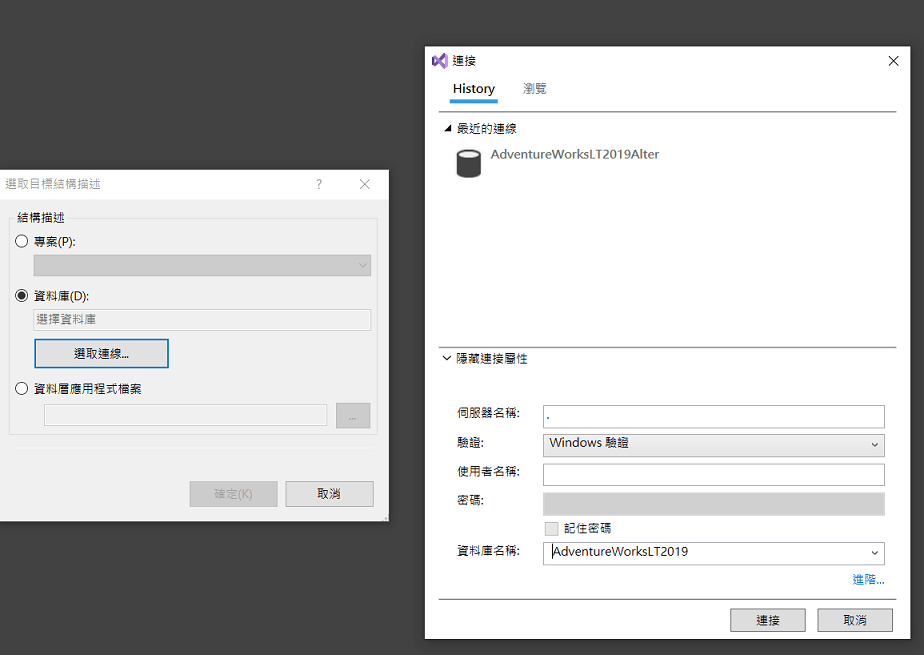
Task: Open the 進階... advanced link
Action: tap(867, 580)
